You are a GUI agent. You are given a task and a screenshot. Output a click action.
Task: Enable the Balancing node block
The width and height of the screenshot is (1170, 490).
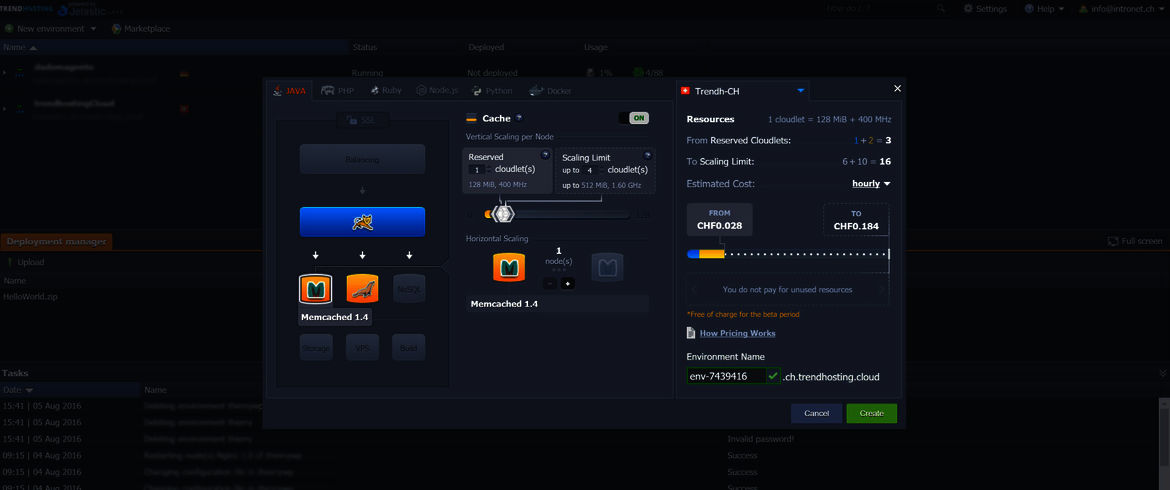[x=362, y=160]
